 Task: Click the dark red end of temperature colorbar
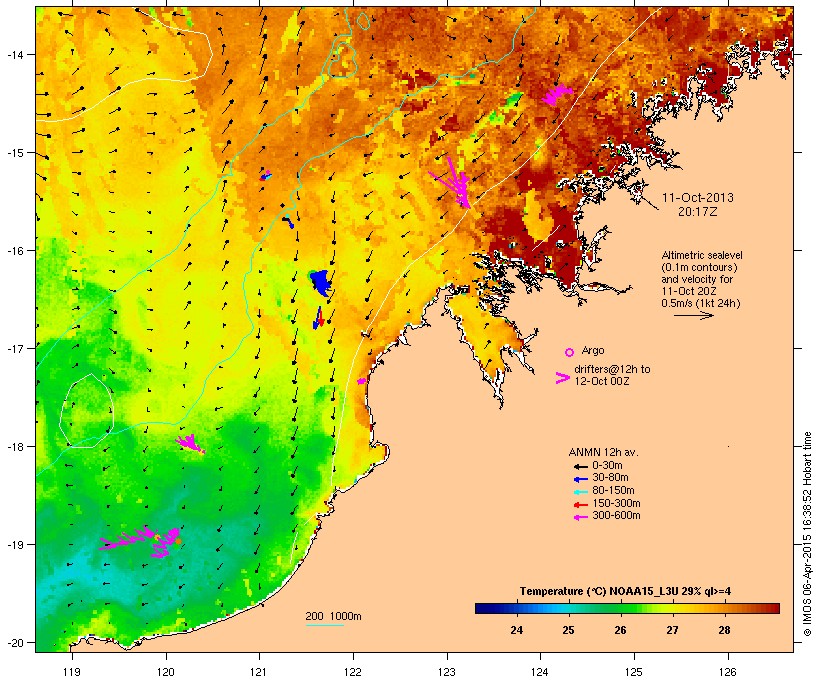(x=773, y=608)
